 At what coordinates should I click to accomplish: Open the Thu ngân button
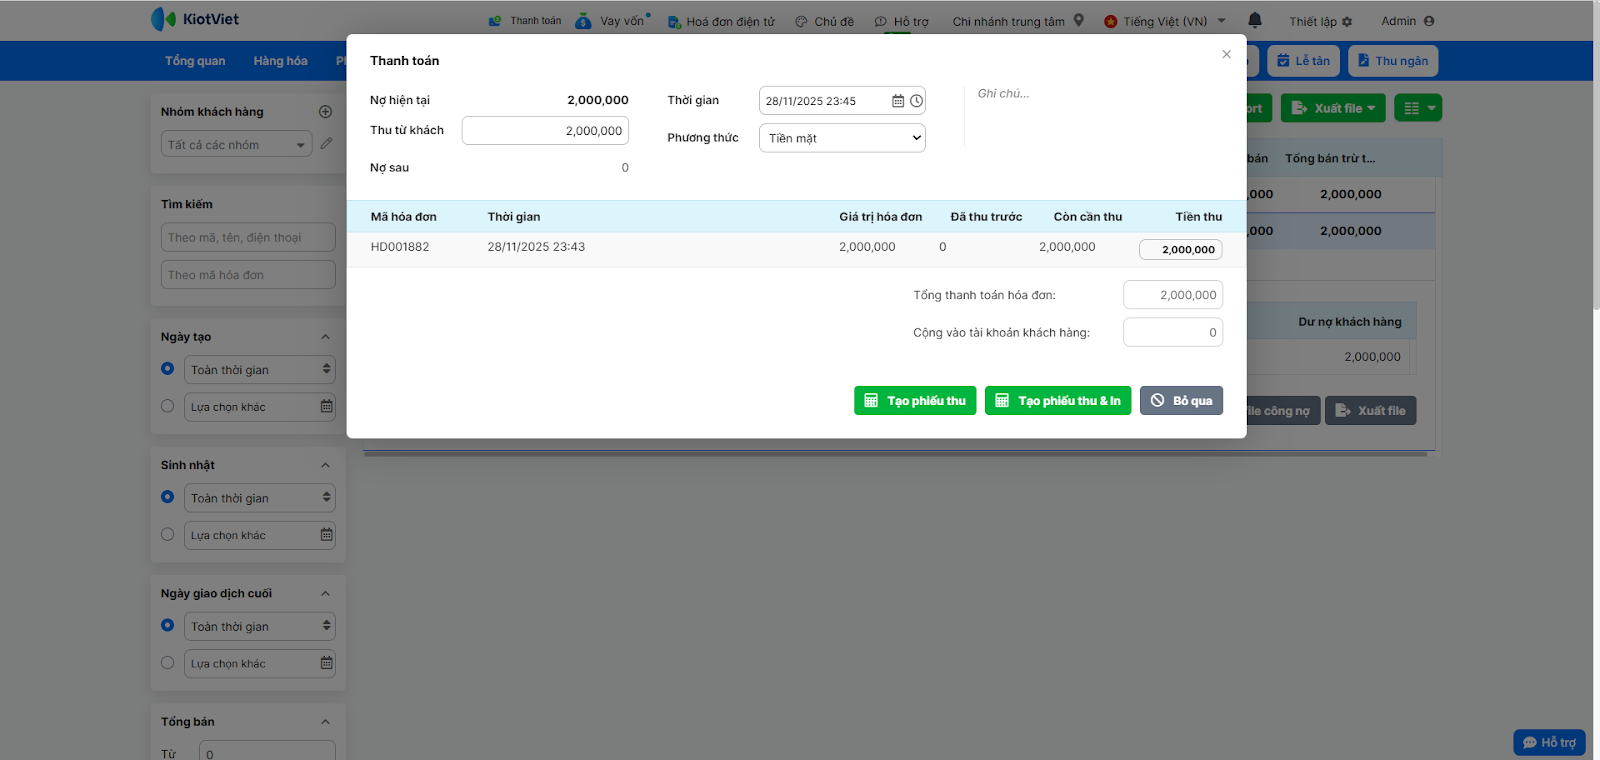(x=1393, y=61)
